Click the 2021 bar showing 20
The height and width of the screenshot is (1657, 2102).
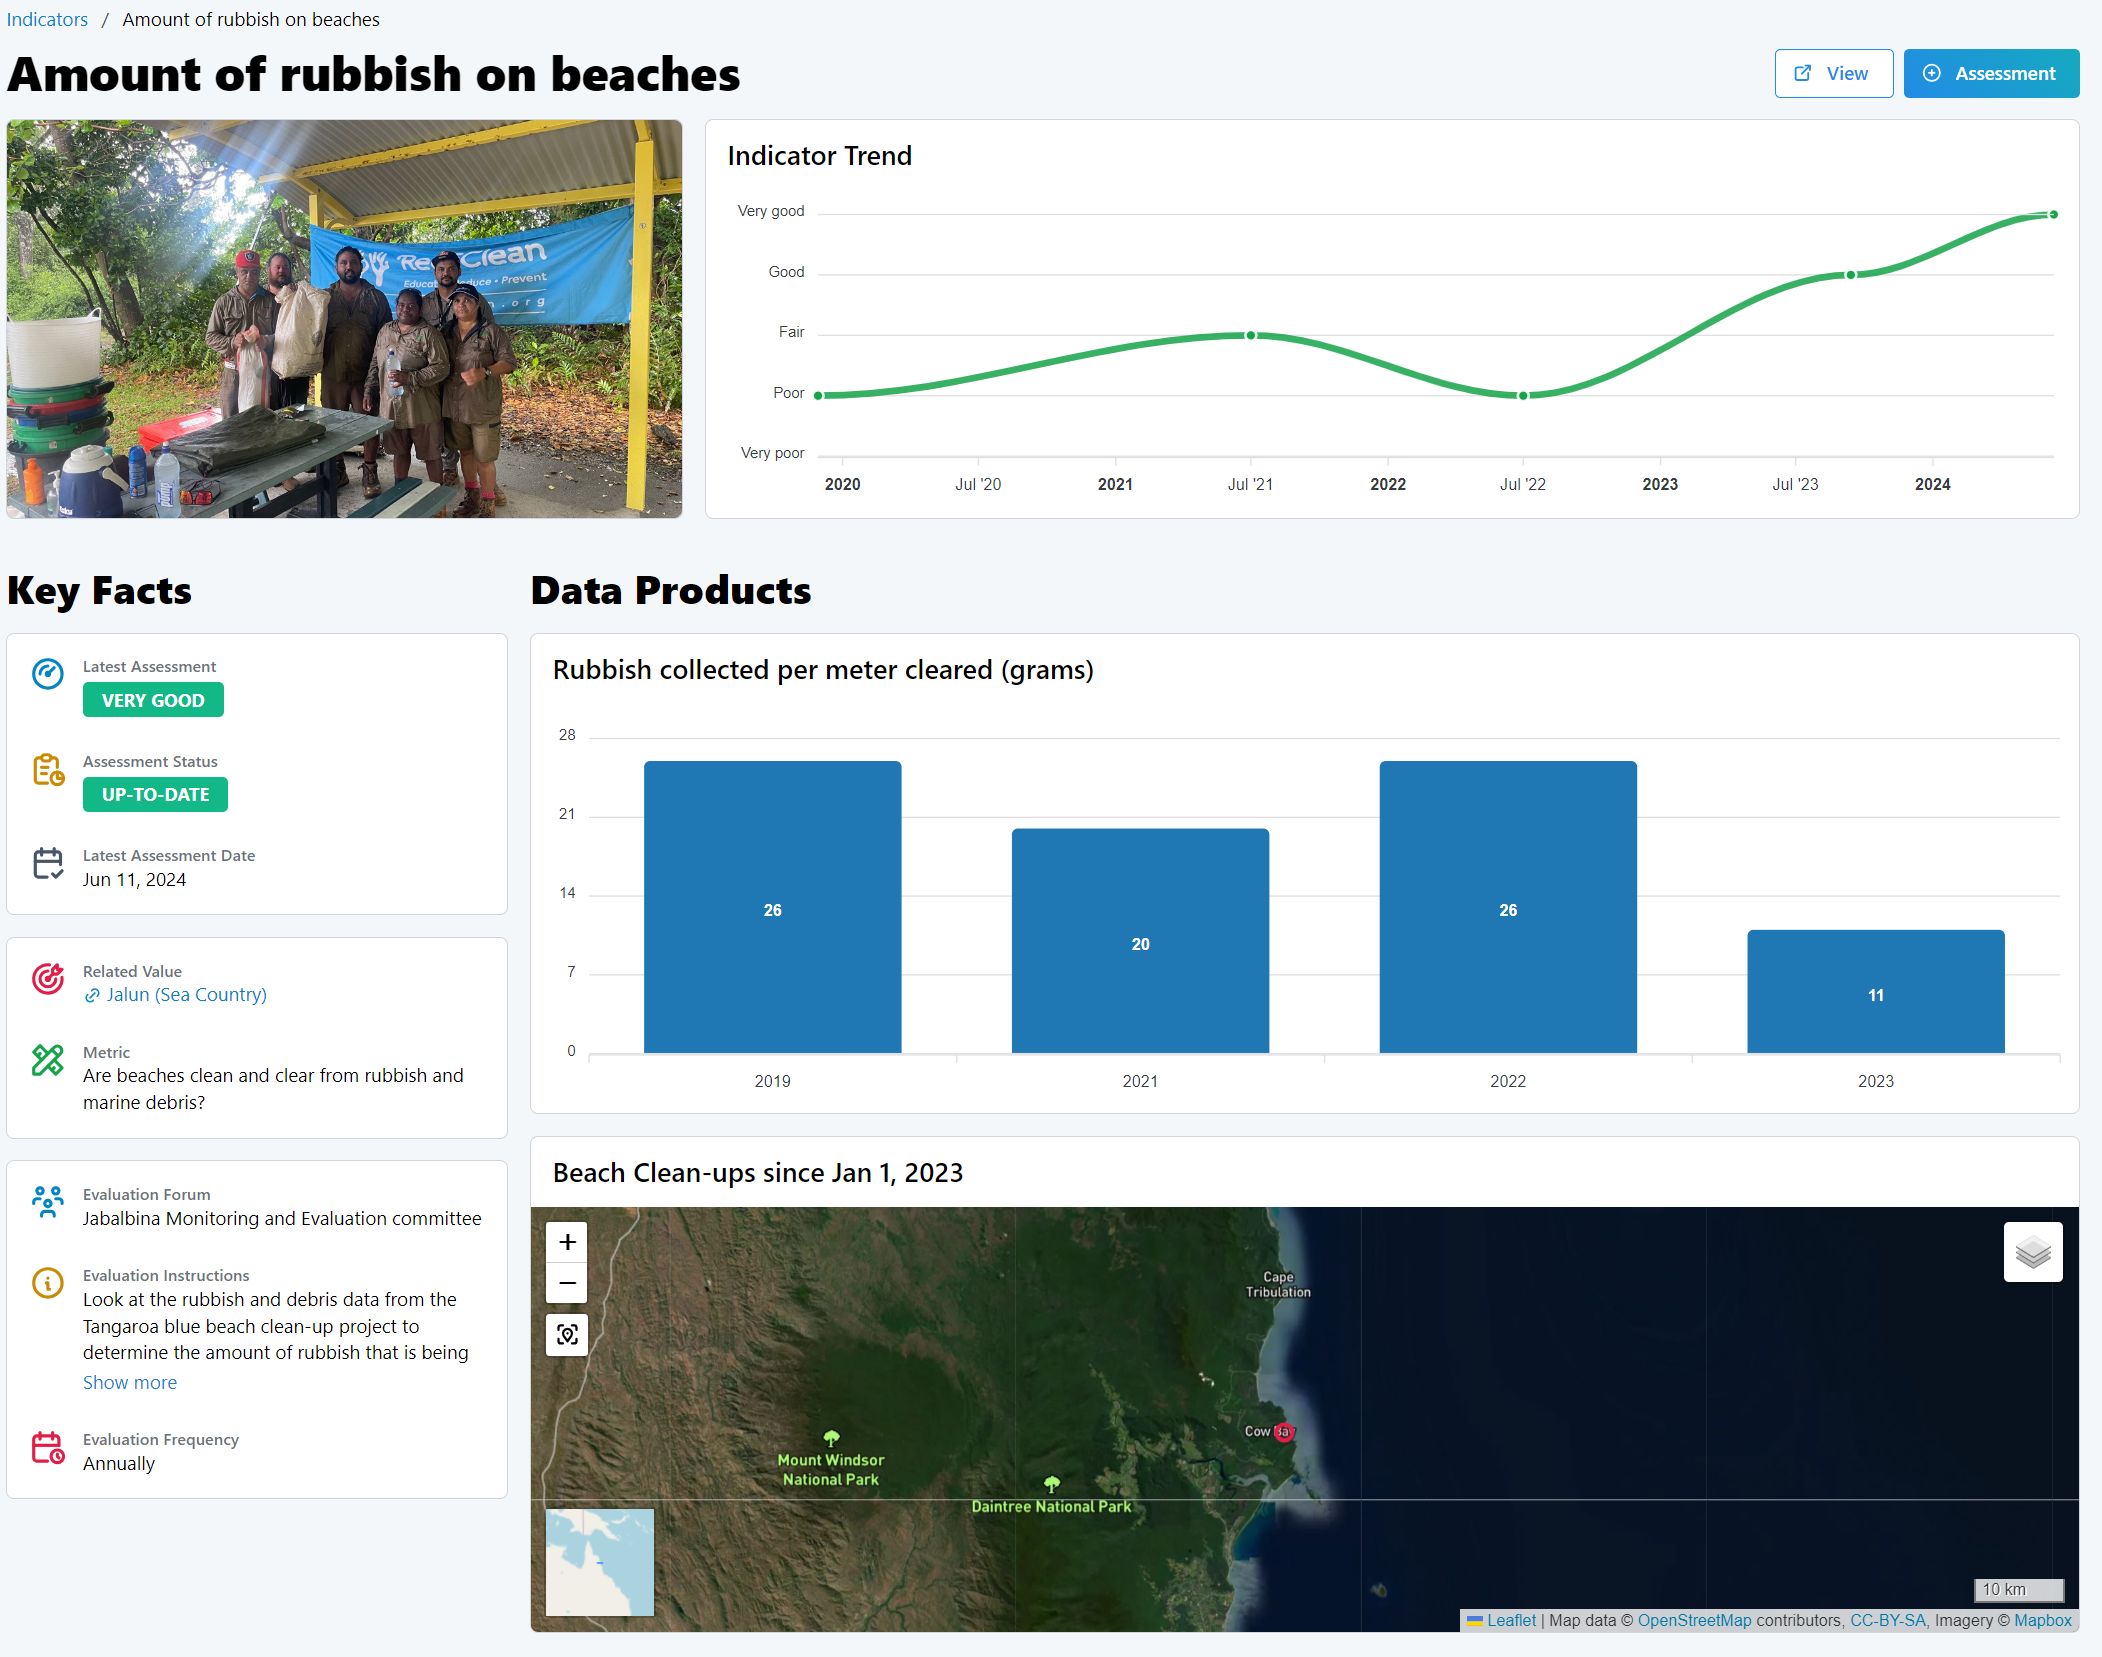(1140, 941)
